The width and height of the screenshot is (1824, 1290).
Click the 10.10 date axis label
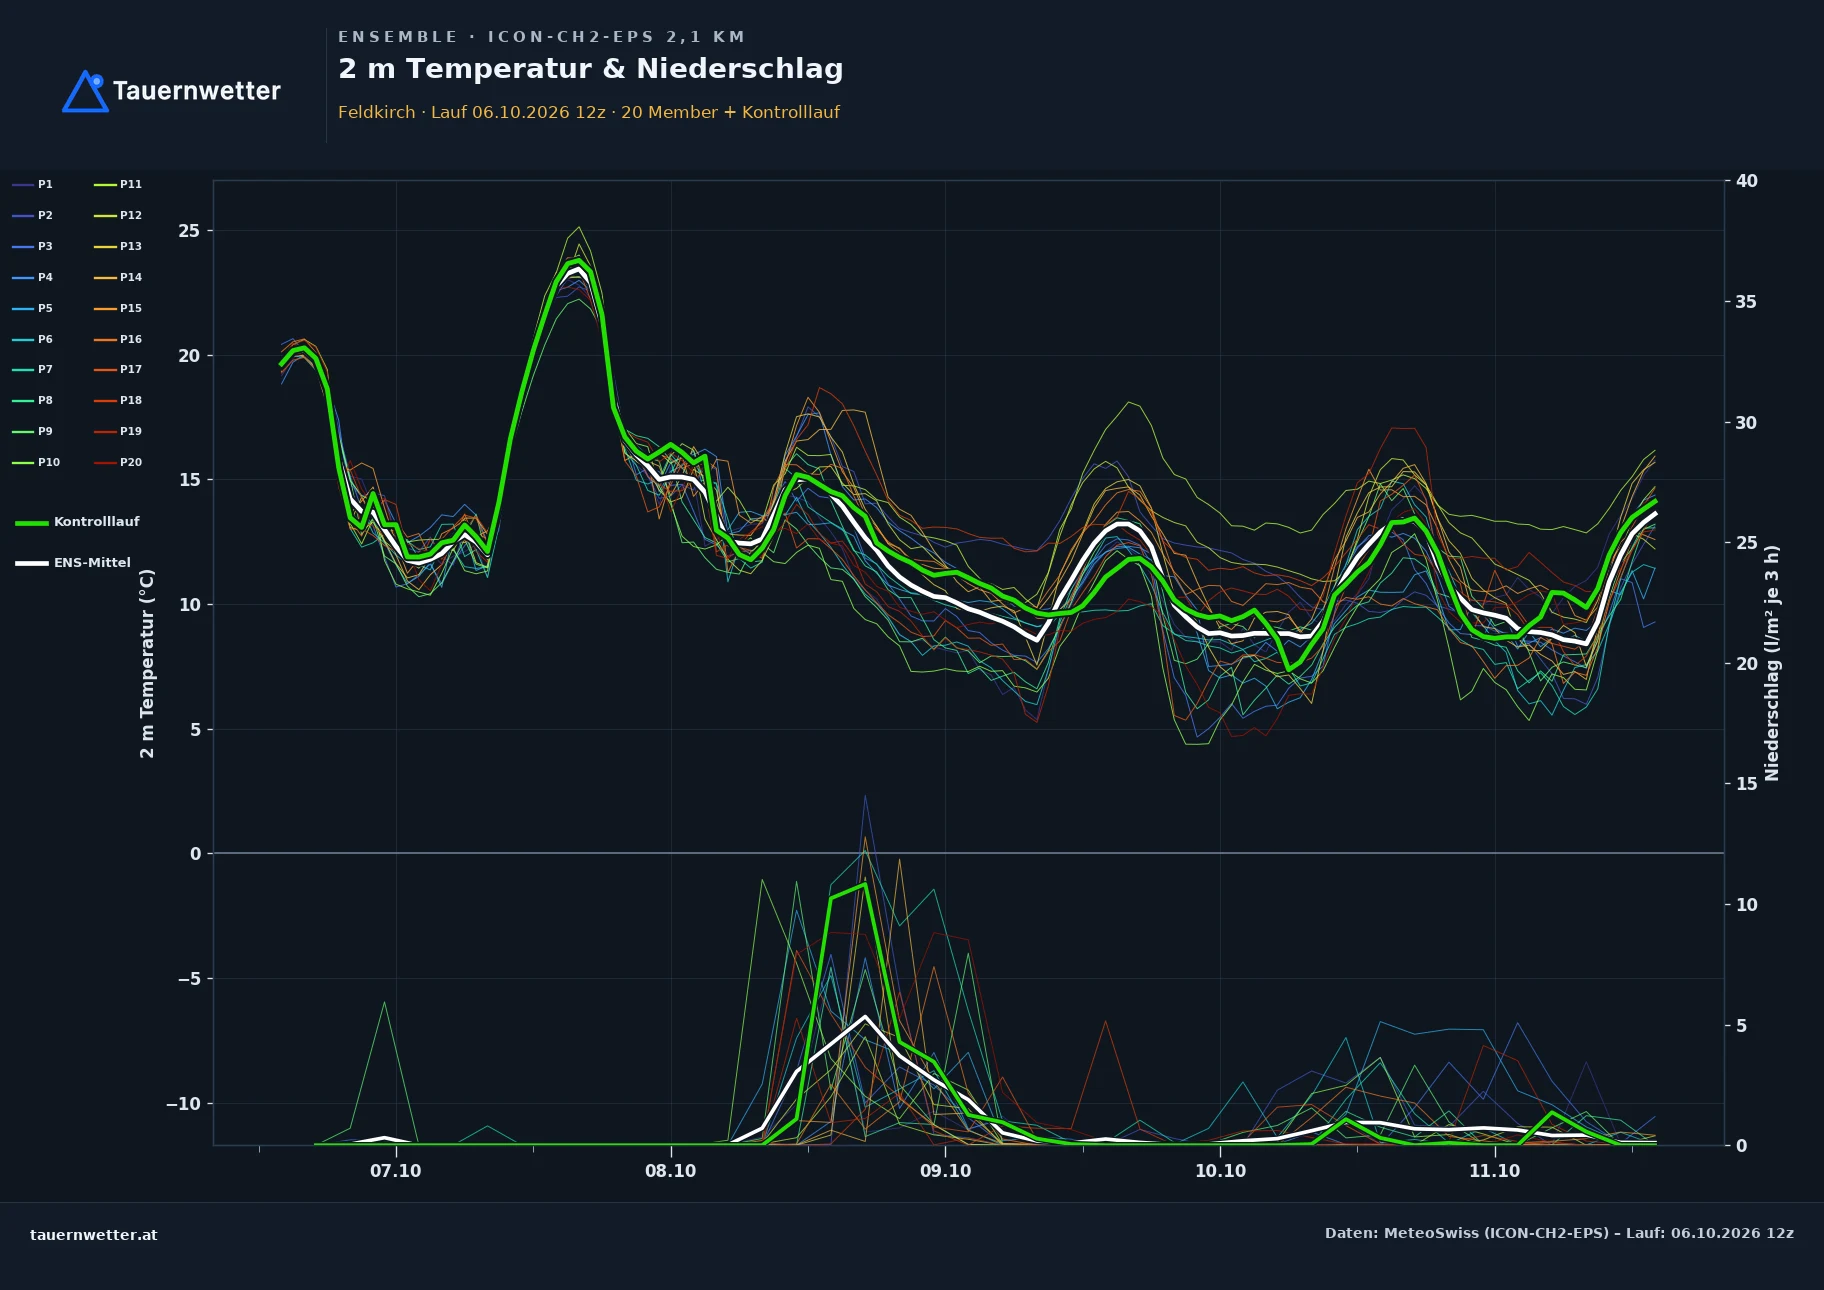coord(1221,1171)
